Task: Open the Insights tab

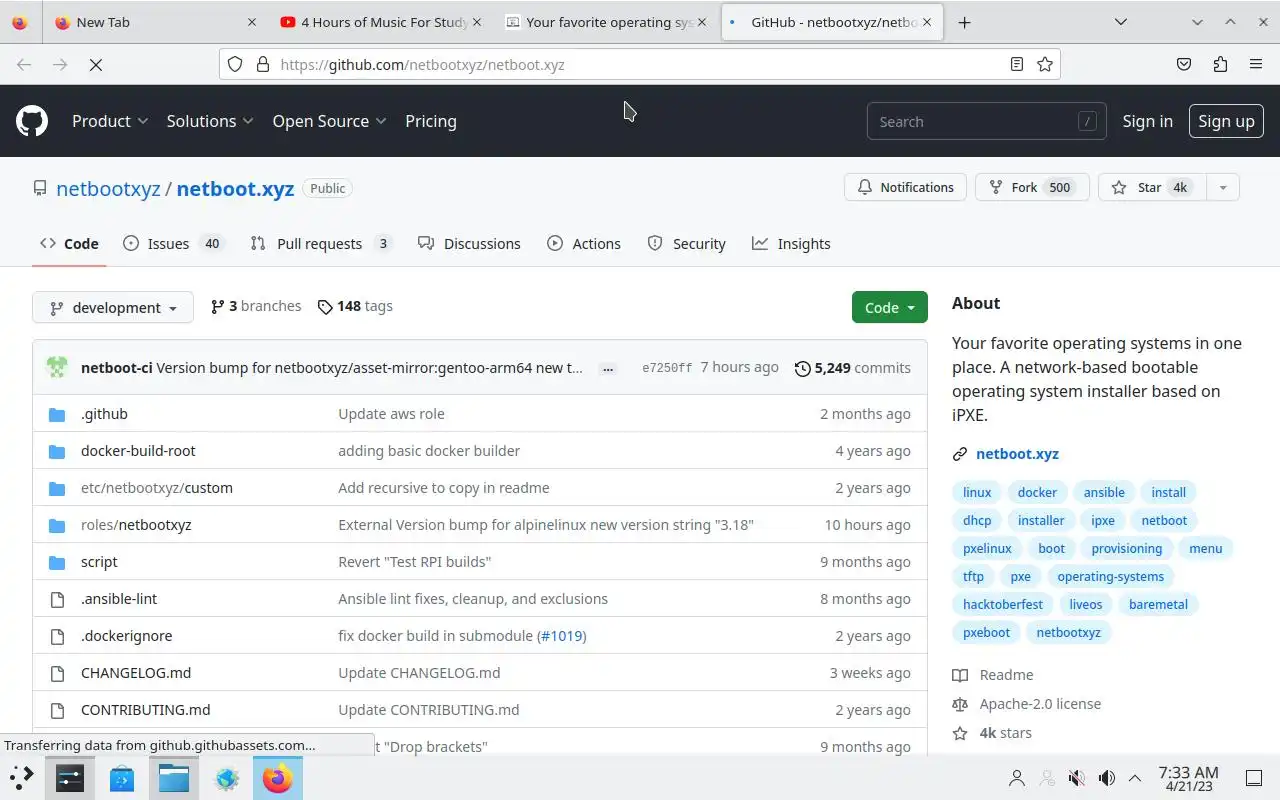Action: click(x=791, y=243)
